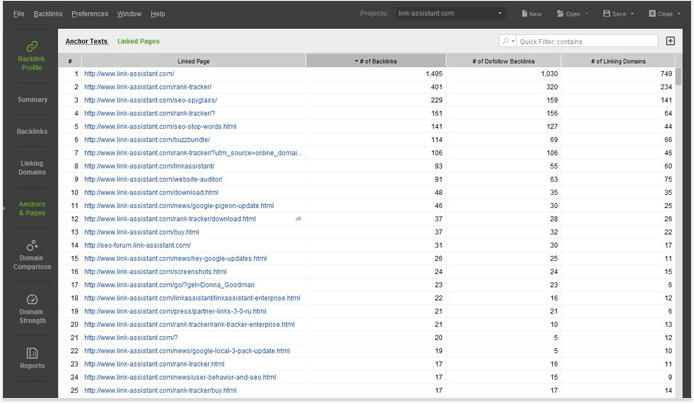This screenshot has width=694, height=403.
Task: Select the 229 backlinks cell
Action: [x=376, y=100]
